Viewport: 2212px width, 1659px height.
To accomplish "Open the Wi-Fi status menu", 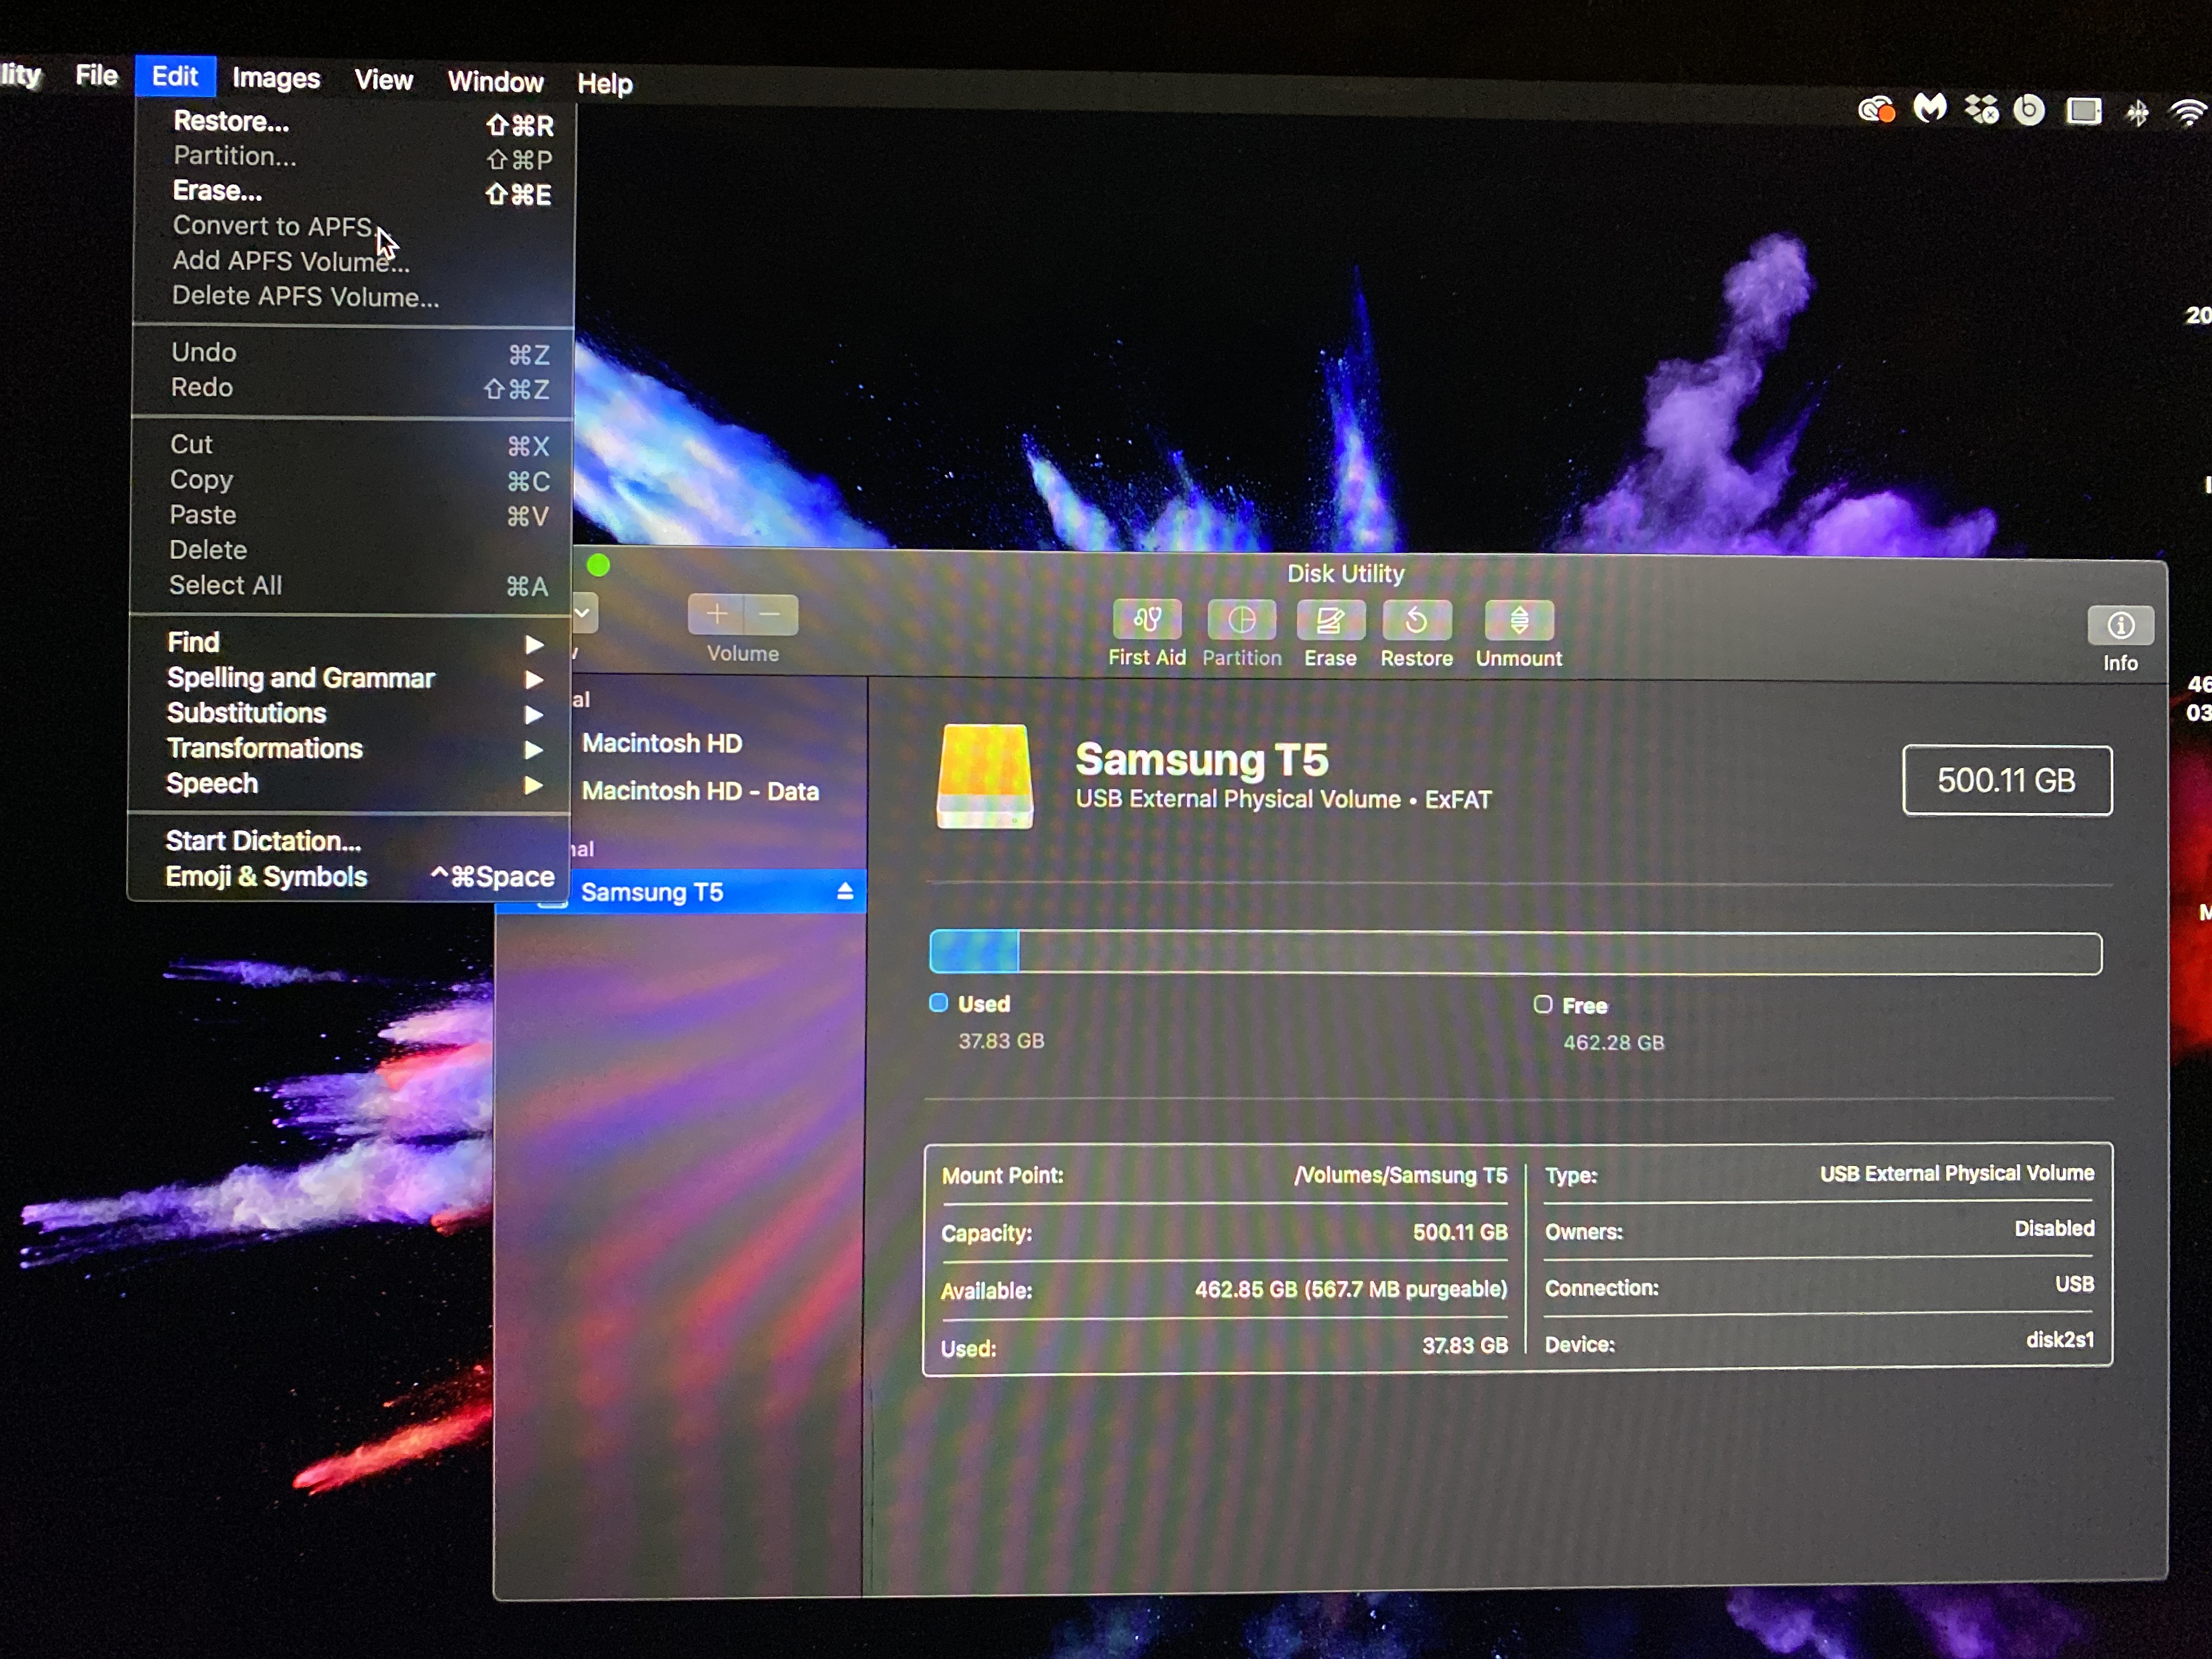I will (x=2189, y=112).
